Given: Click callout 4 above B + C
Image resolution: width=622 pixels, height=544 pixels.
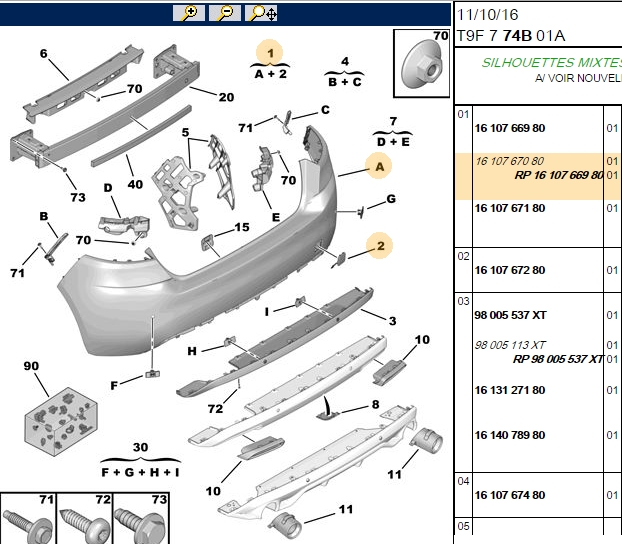Looking at the screenshot, I should tap(345, 62).
